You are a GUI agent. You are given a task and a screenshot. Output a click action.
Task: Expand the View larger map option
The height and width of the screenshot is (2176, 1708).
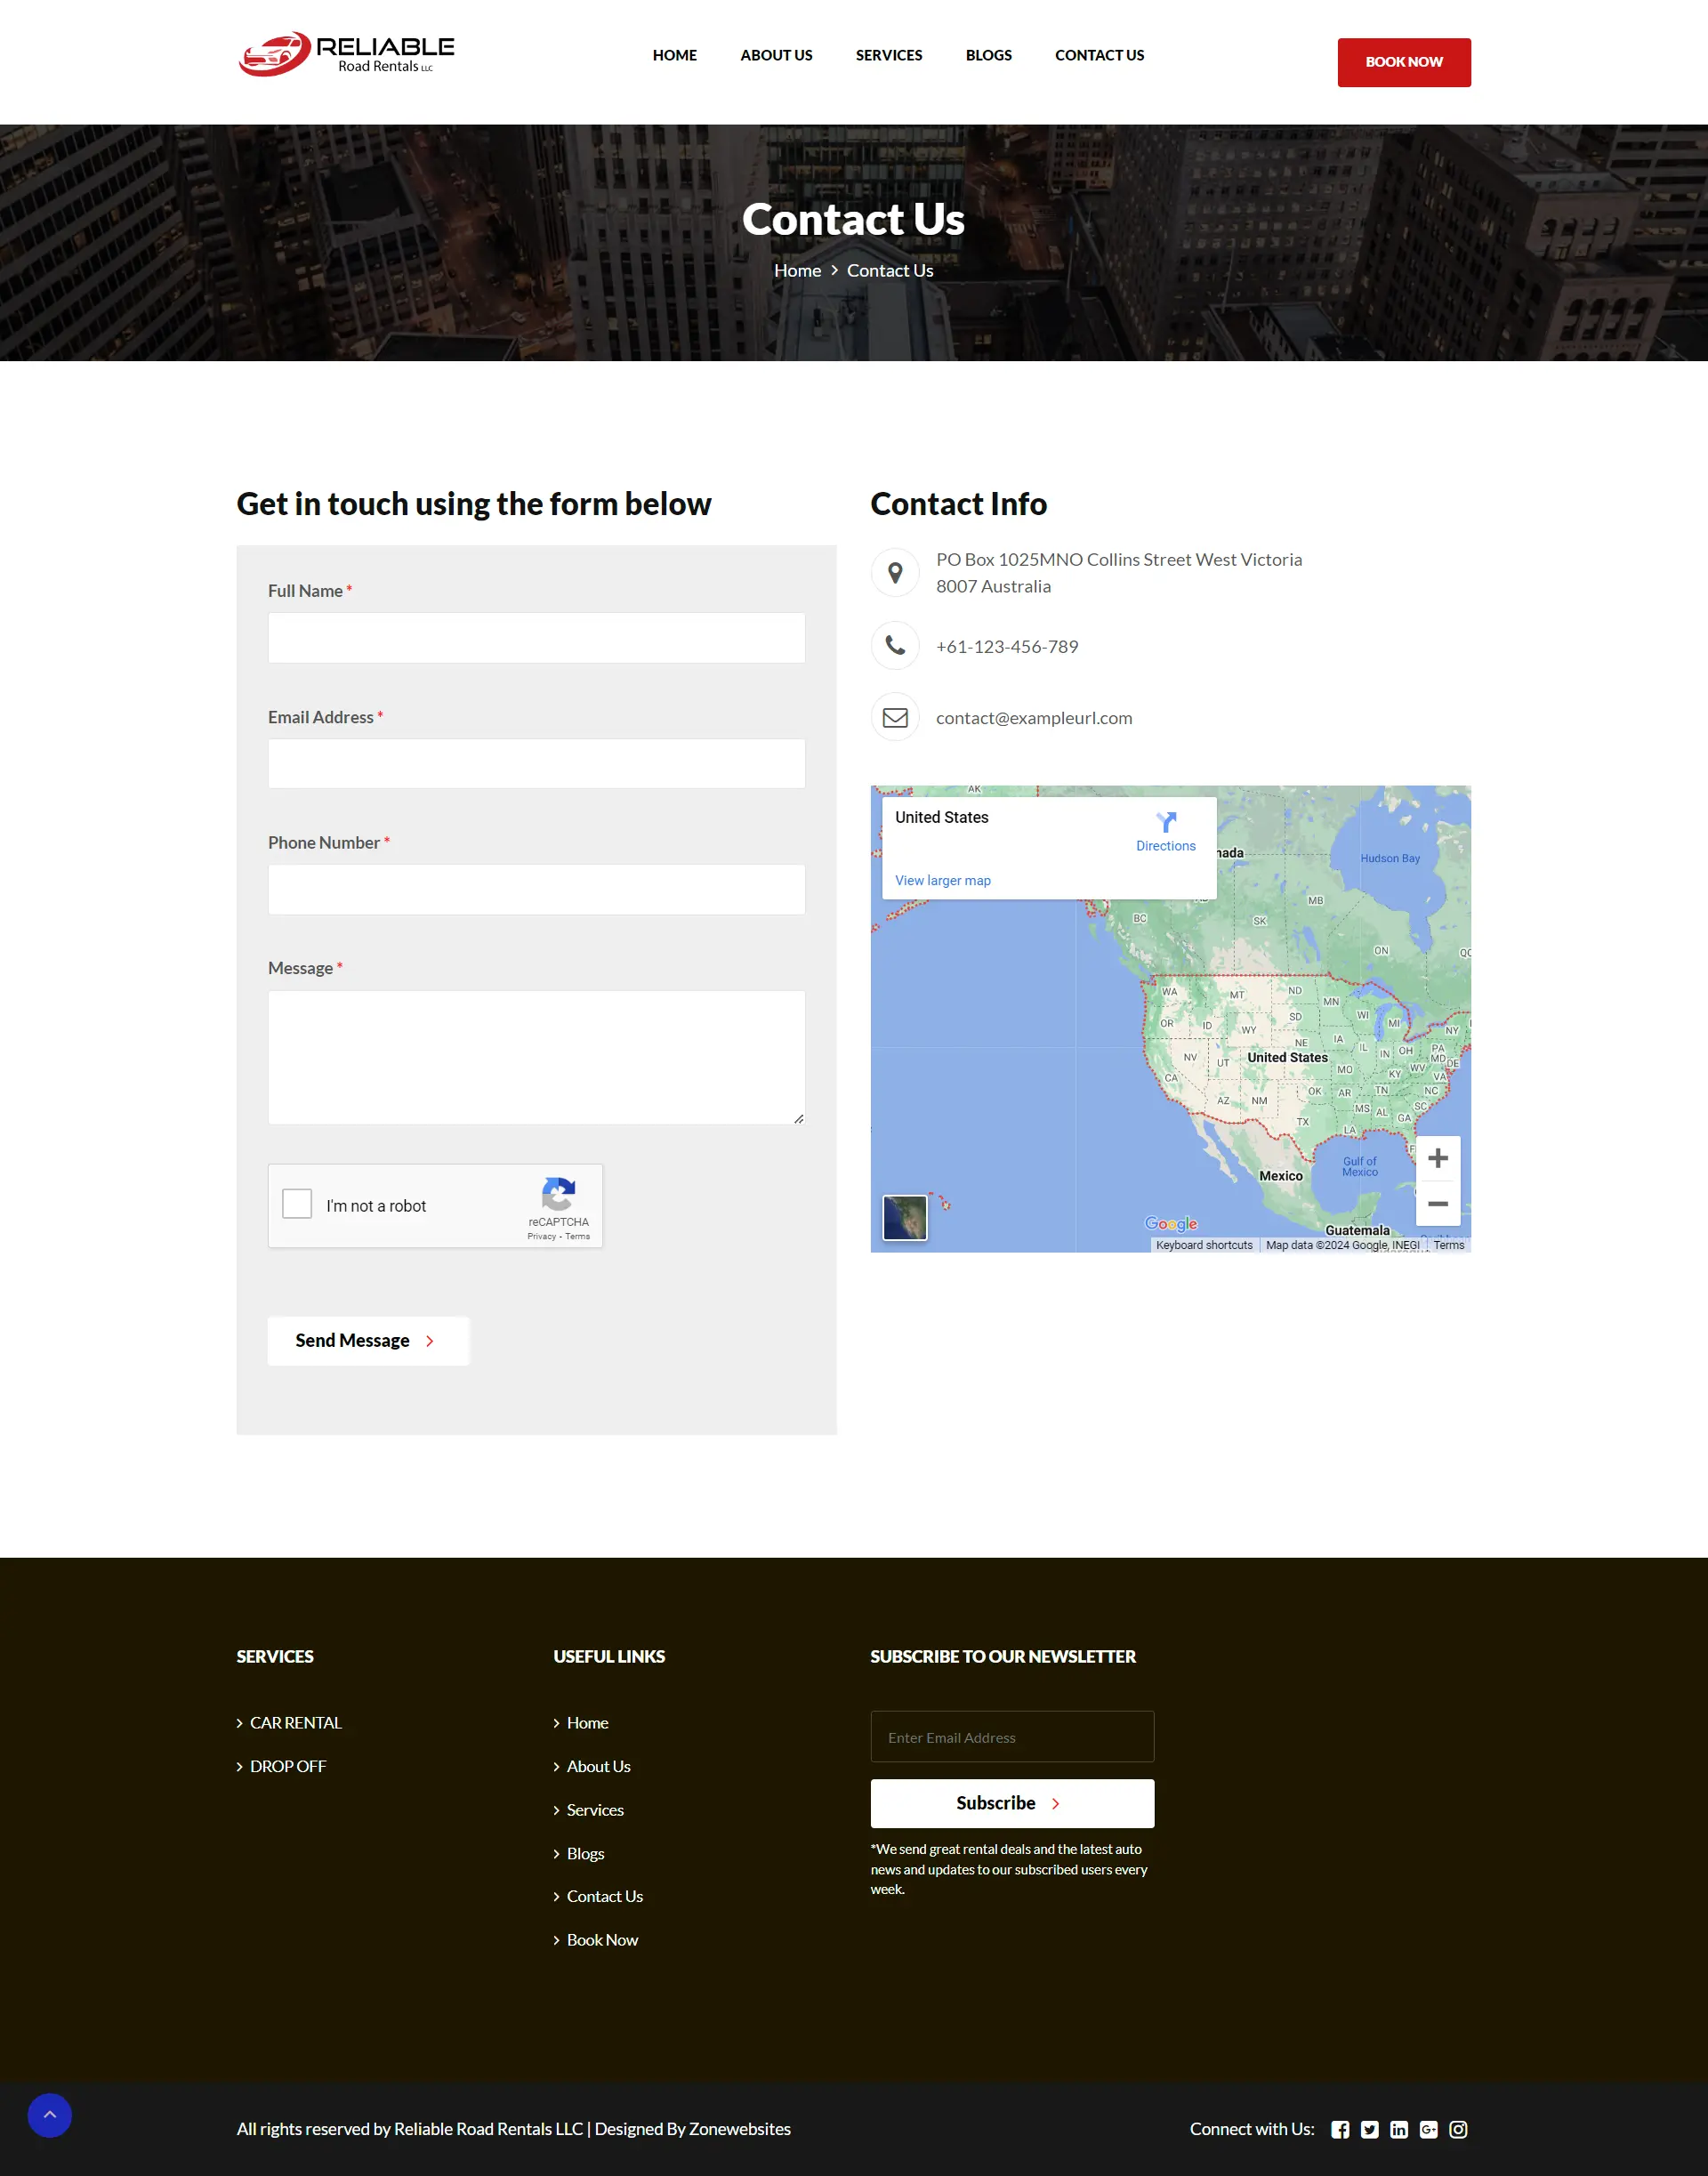click(943, 878)
